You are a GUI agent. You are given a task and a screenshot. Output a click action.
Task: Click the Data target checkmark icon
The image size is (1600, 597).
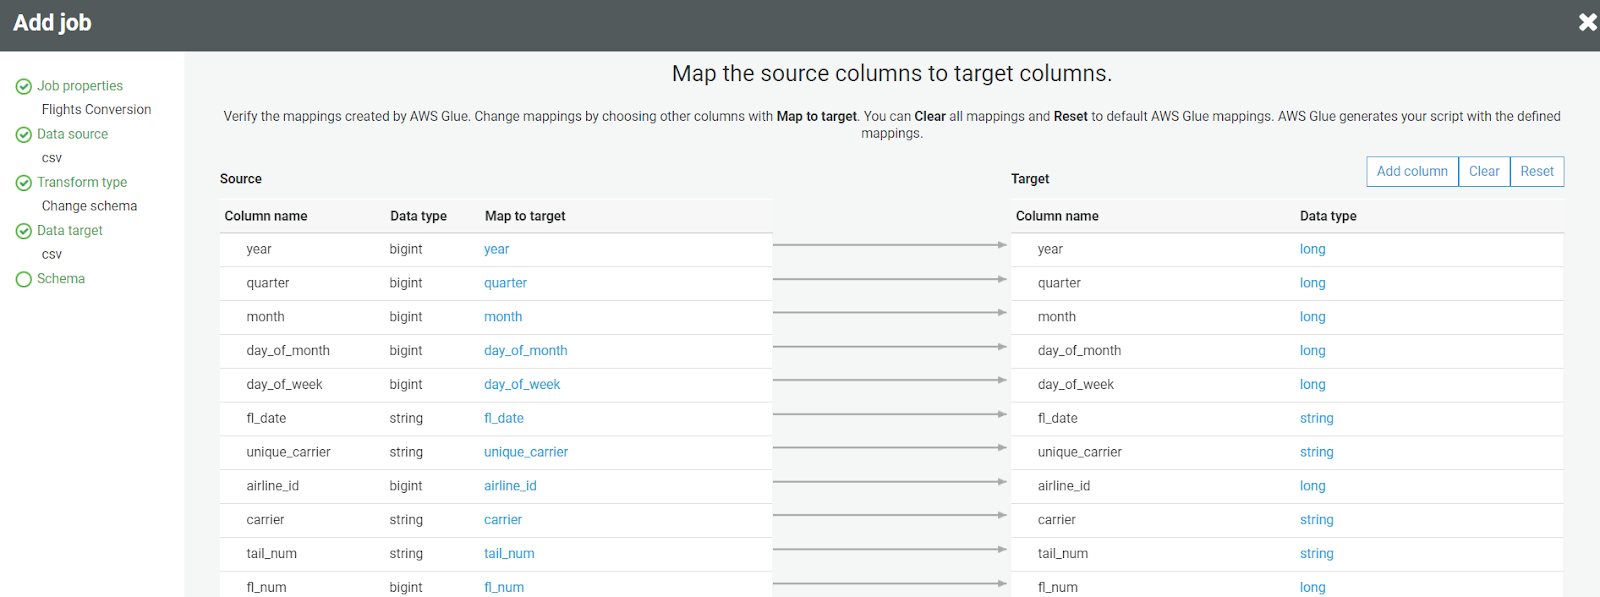(x=24, y=231)
